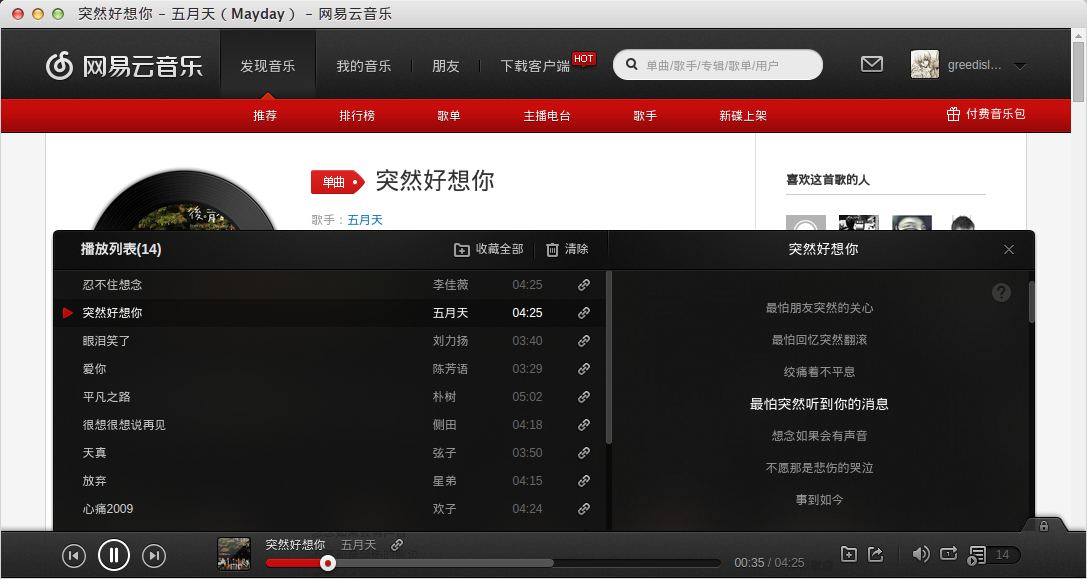The width and height of the screenshot is (1087, 579).
Task: Open the 我的音乐 tab
Action: coord(364,66)
